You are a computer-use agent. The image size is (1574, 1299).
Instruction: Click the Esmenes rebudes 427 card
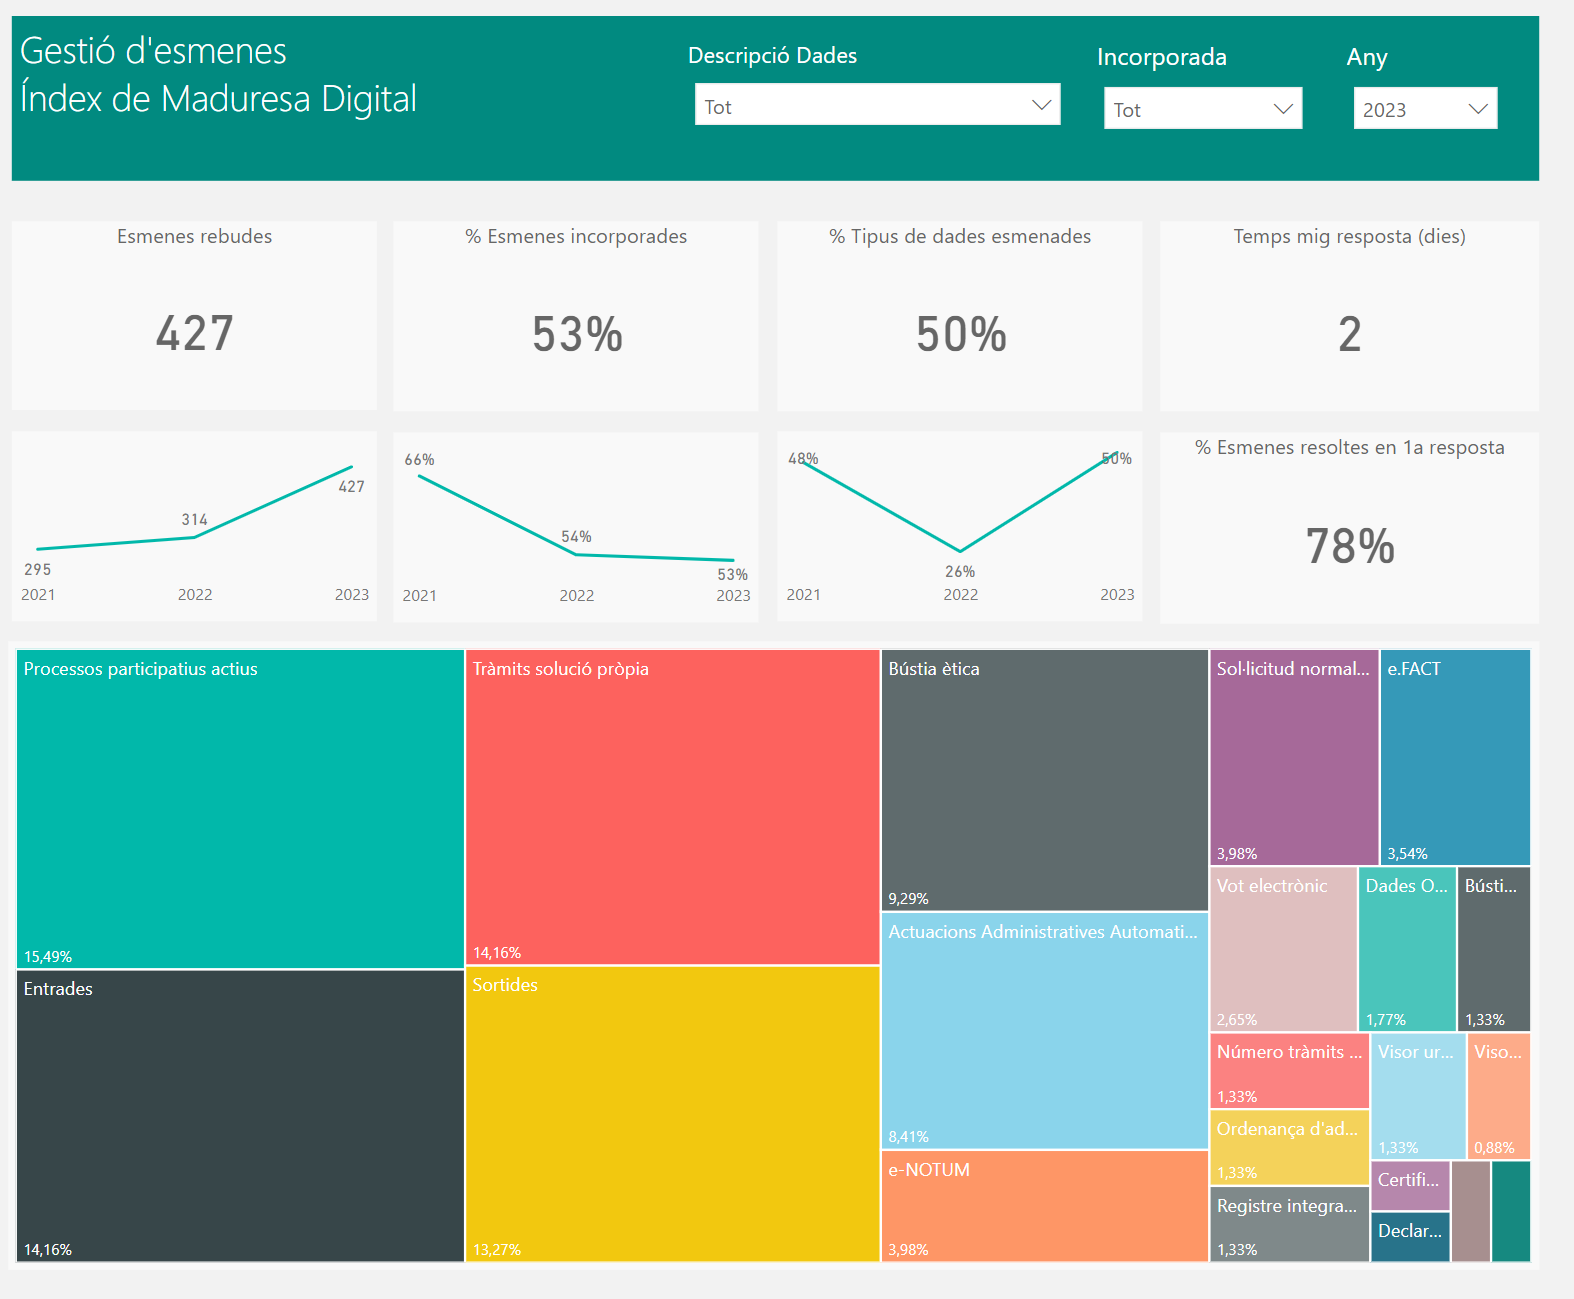pos(194,315)
